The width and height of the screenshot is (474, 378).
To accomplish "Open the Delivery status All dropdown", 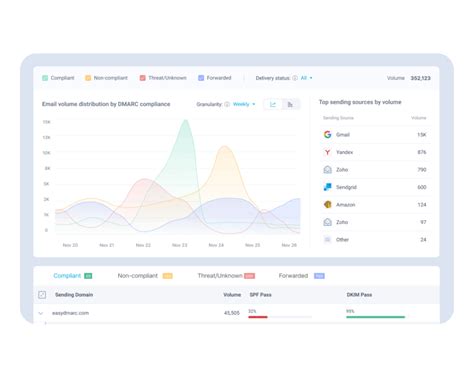I will coord(307,78).
